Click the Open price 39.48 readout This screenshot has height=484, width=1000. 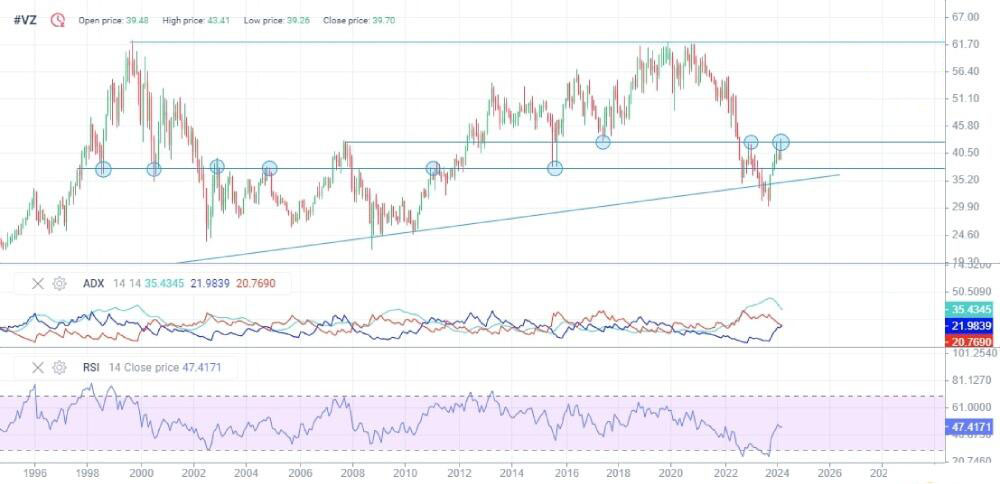coord(114,20)
